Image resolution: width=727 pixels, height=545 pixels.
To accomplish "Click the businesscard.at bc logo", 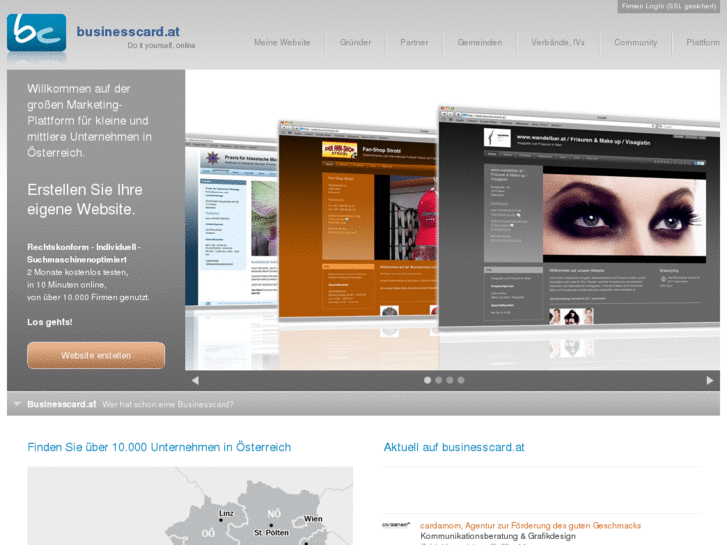I will click(37, 32).
